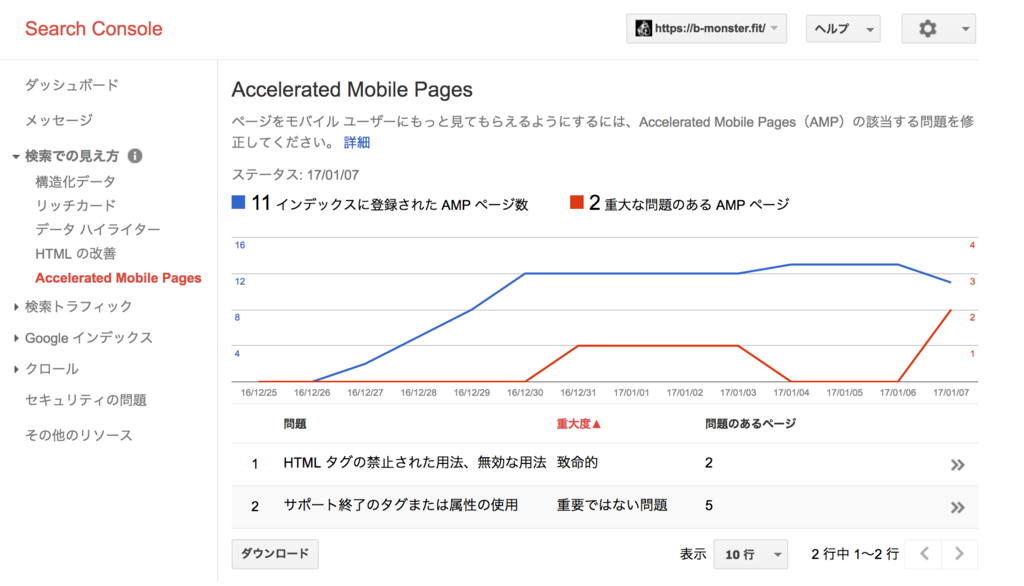Viewport: 1024px width, 586px height.
Task: Click the Search Console logo
Action: (x=93, y=29)
